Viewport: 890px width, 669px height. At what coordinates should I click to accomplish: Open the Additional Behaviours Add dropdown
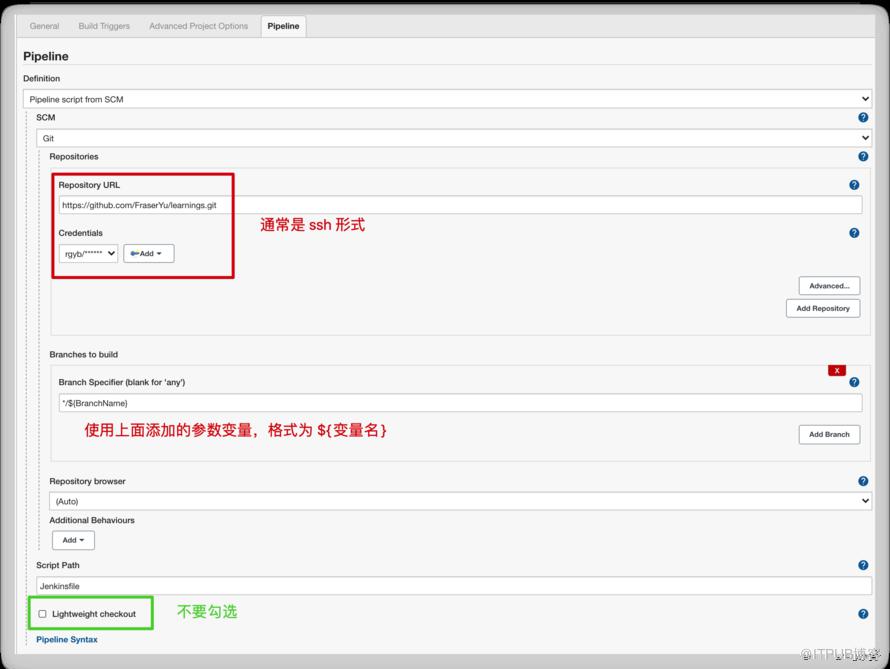[73, 540]
